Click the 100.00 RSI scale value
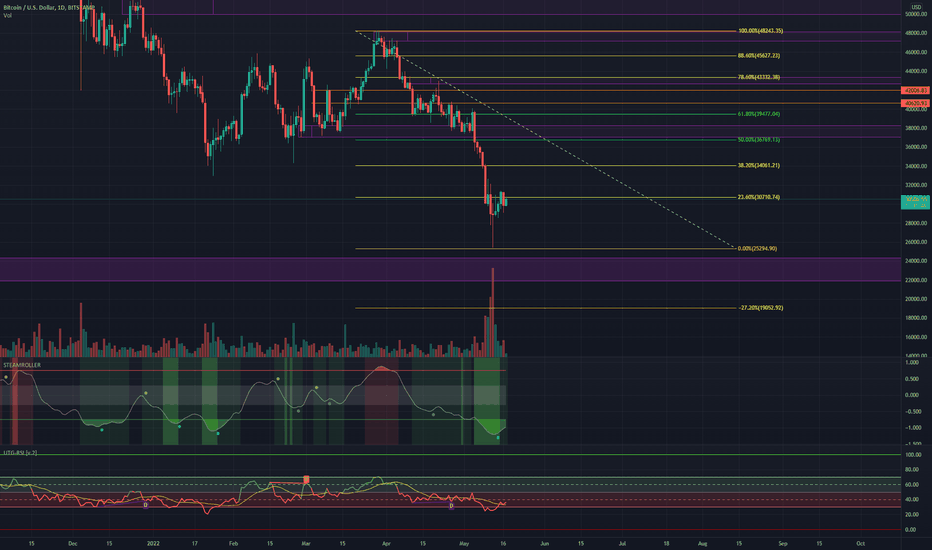 pyautogui.click(x=914, y=455)
